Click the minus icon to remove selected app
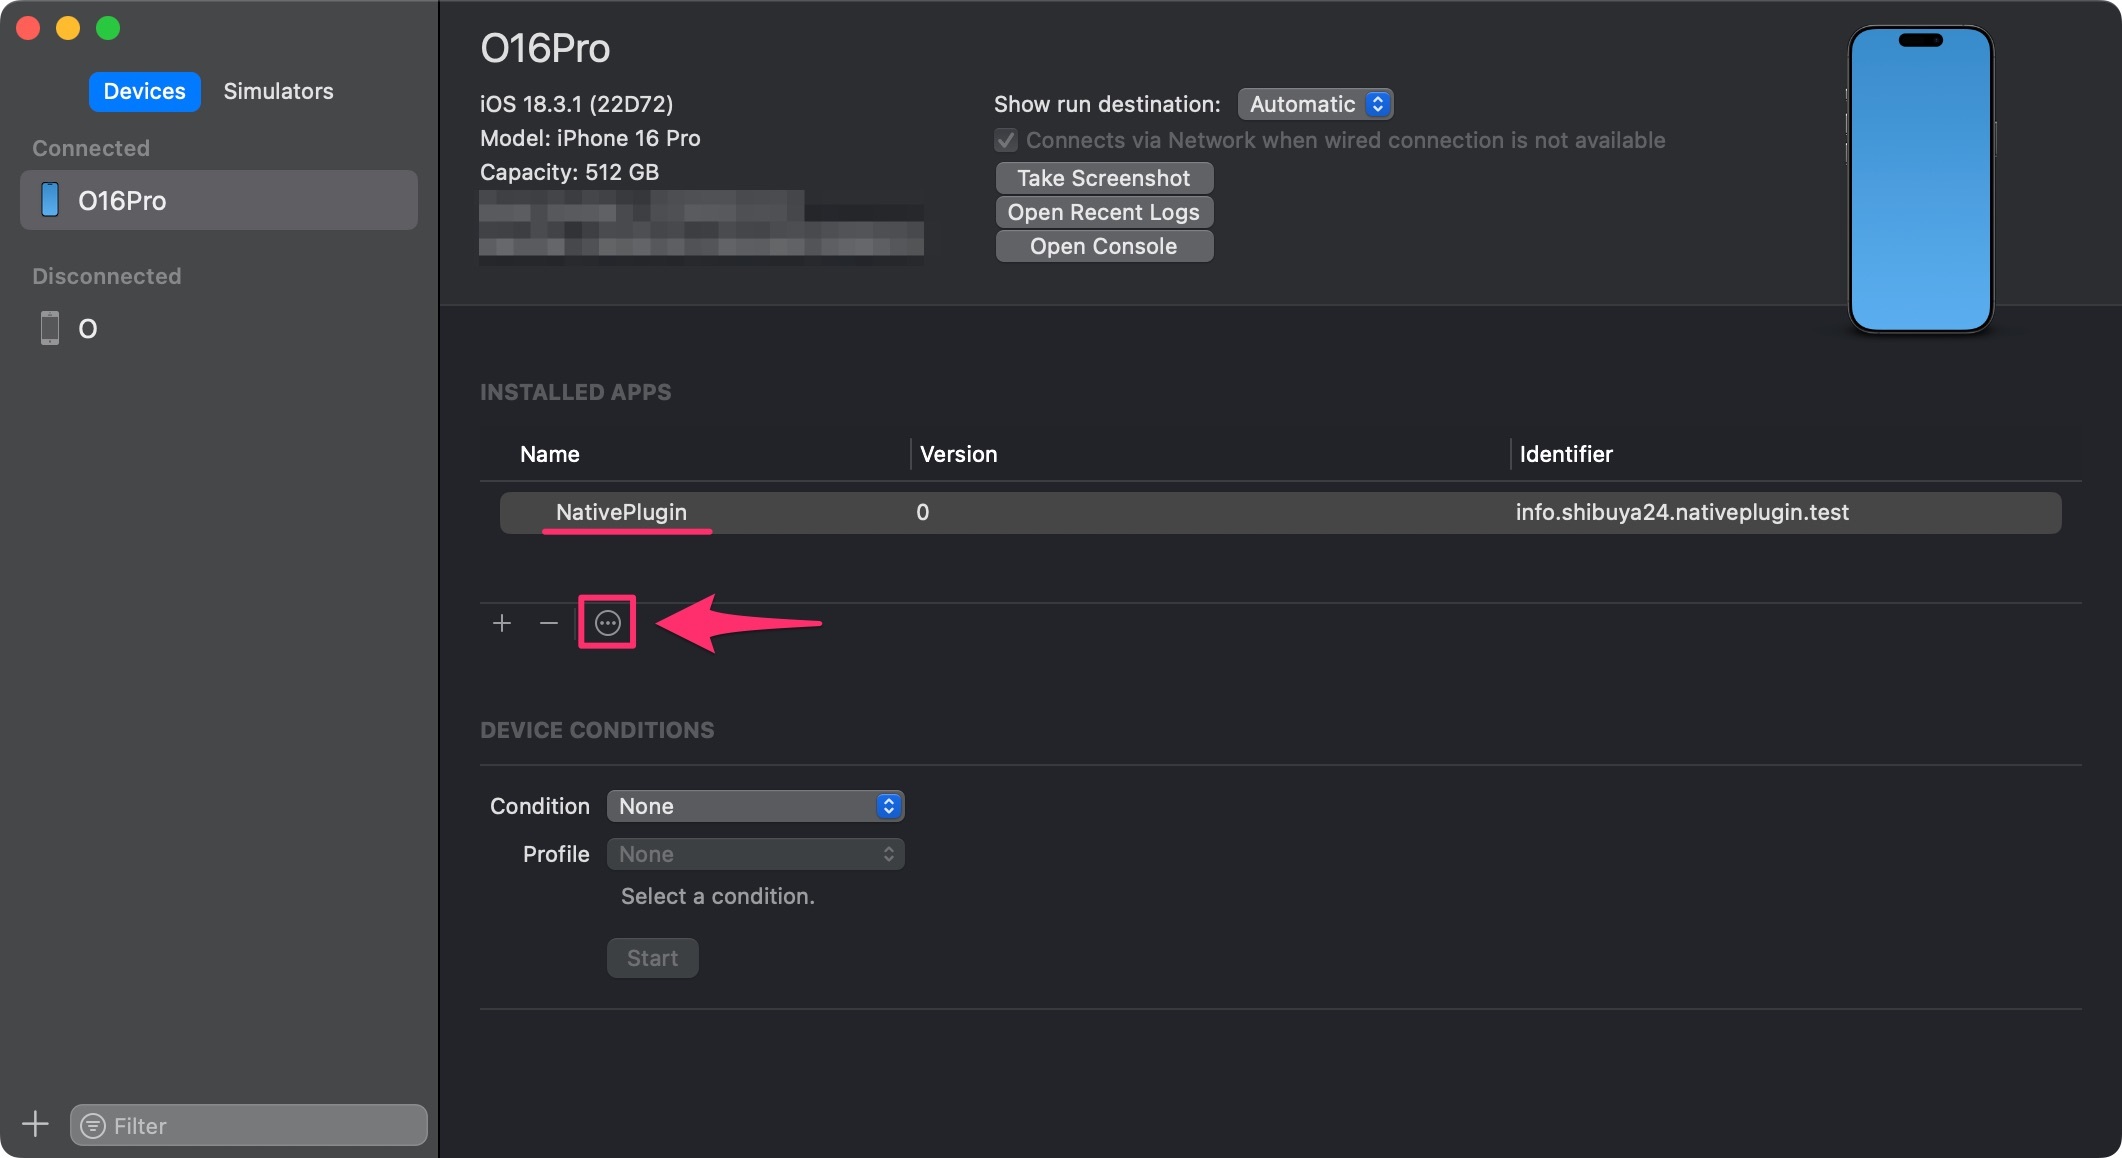Image resolution: width=2122 pixels, height=1158 pixels. pos(548,623)
